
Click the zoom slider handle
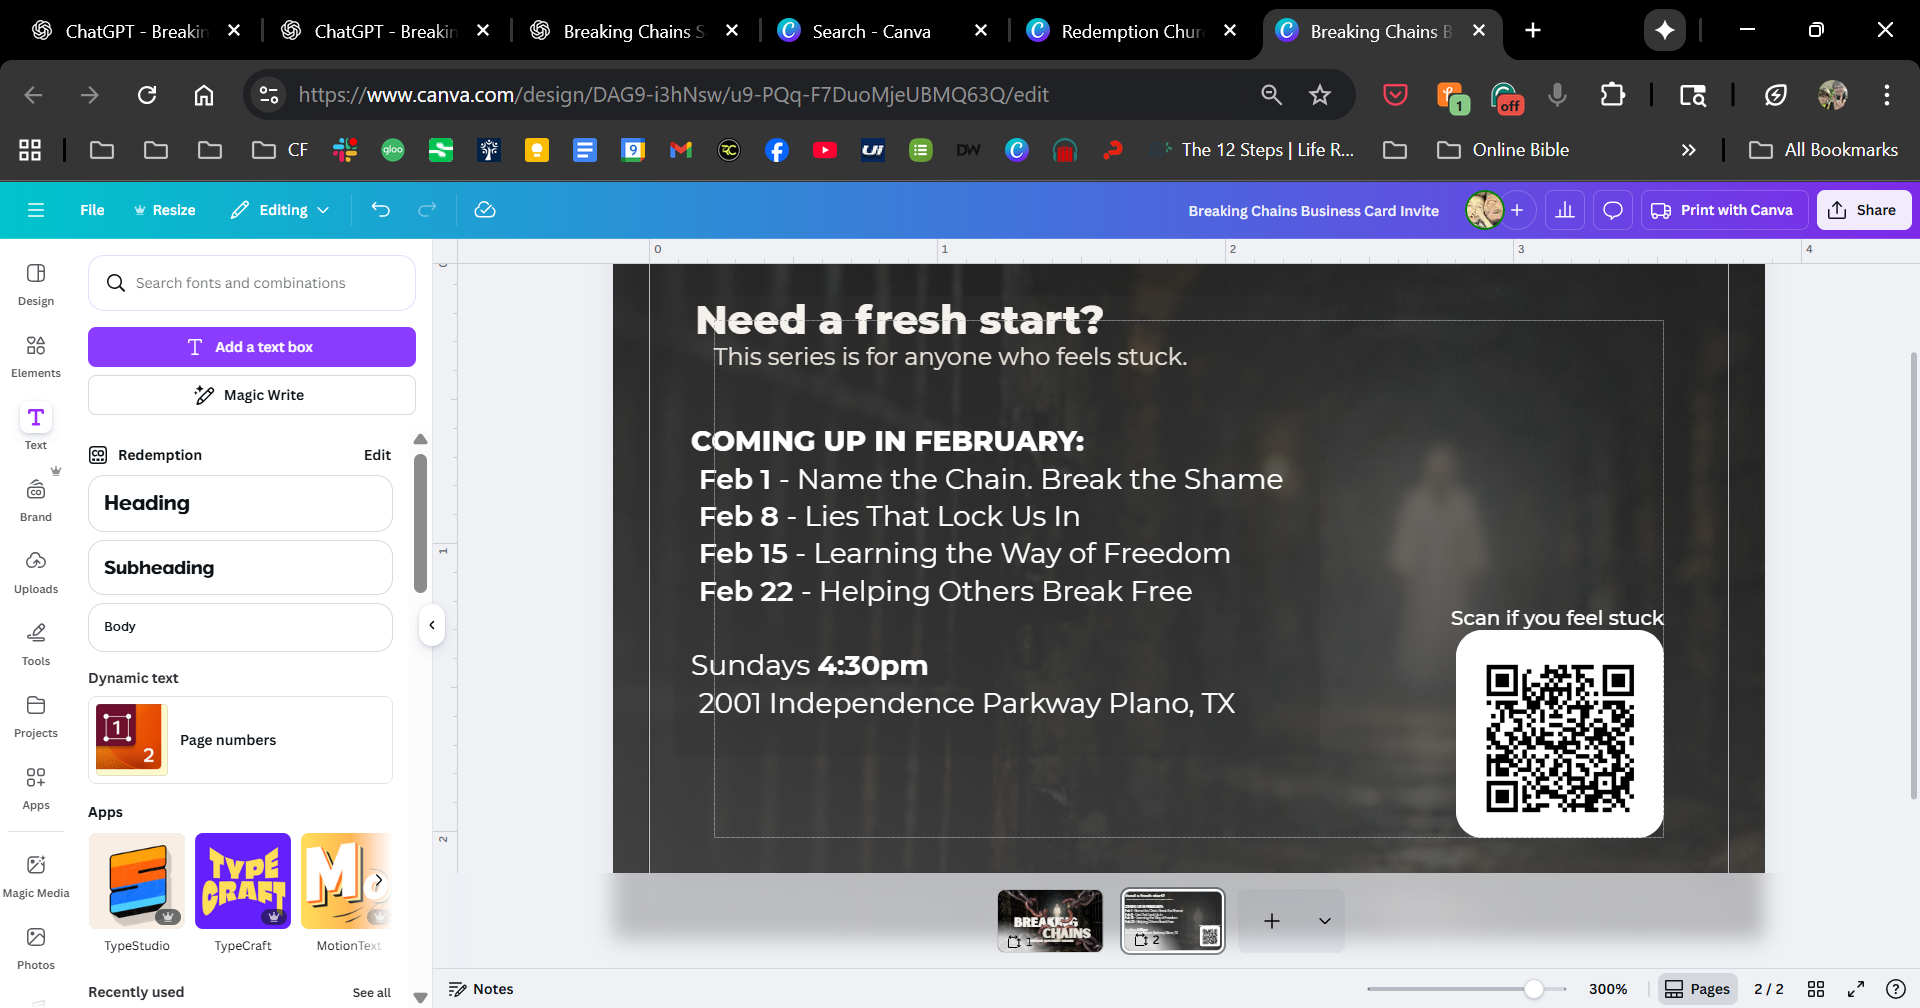coord(1533,989)
